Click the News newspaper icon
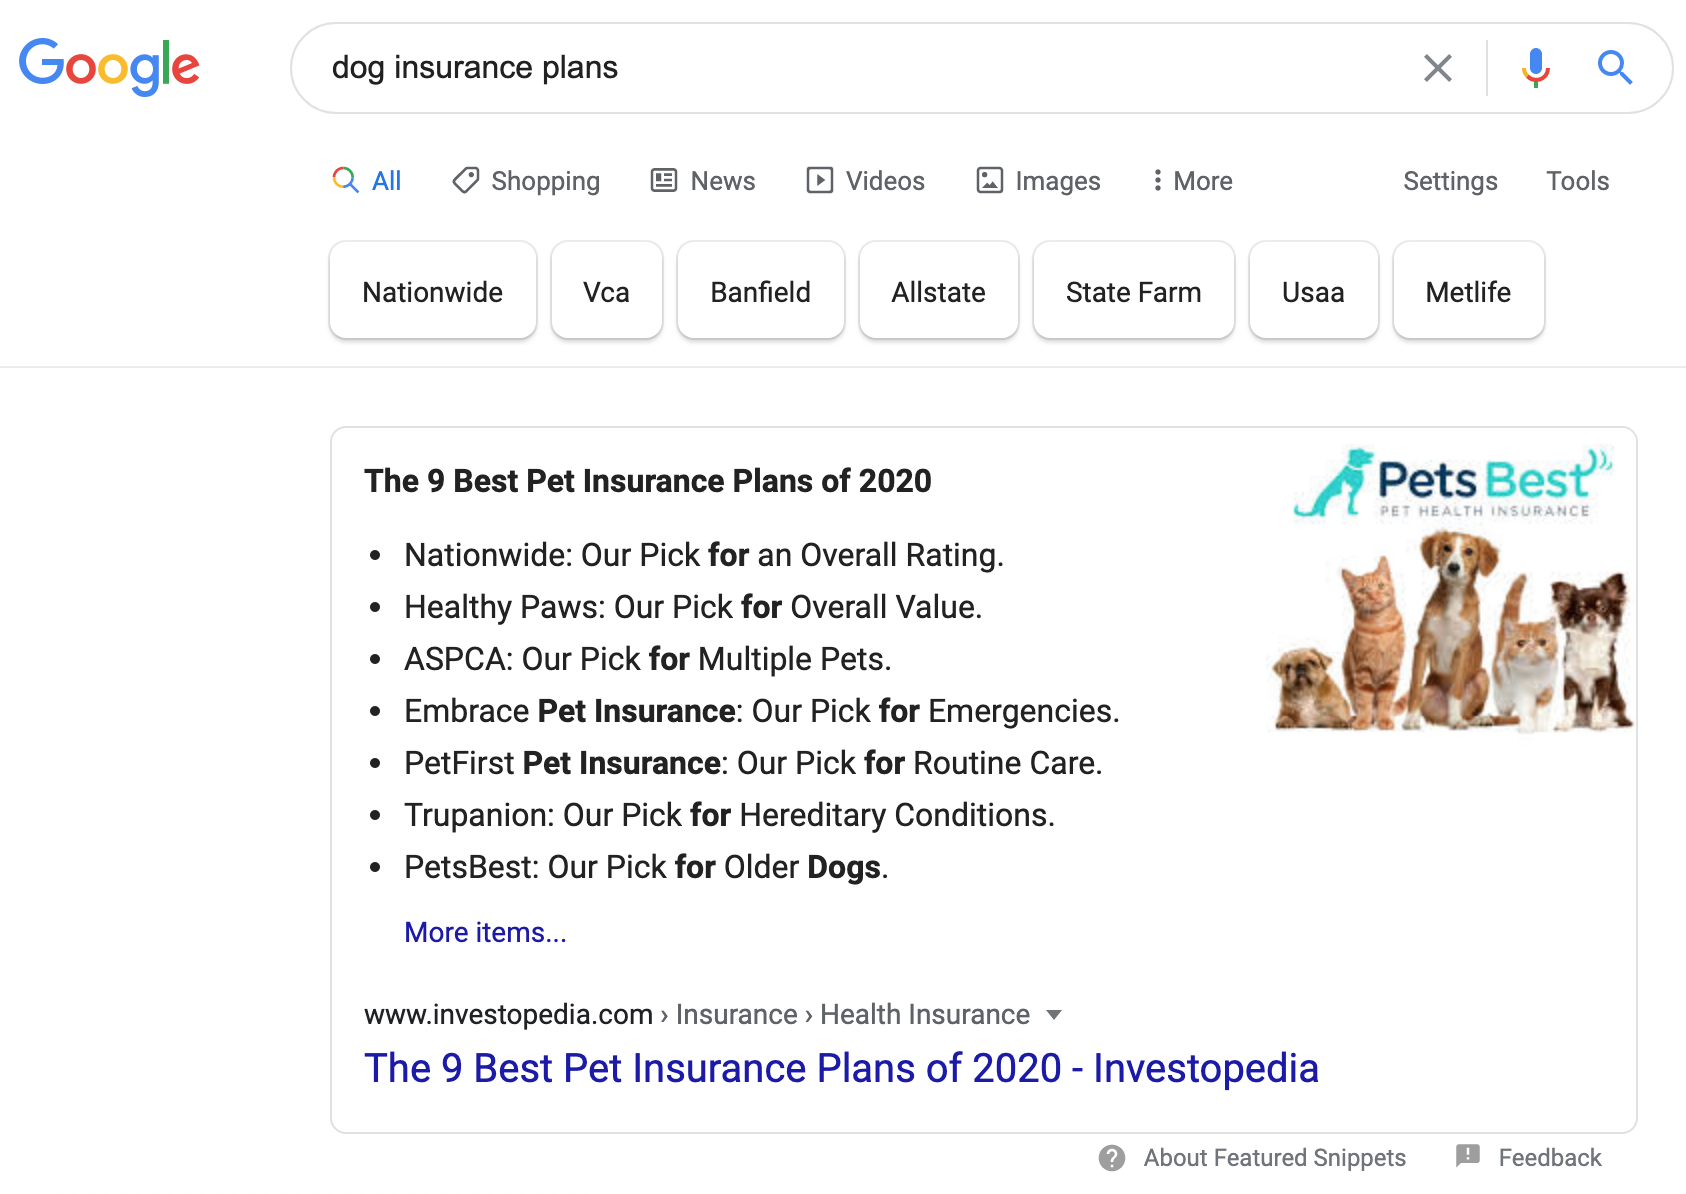Viewport: 1686px width, 1194px height. [x=663, y=181]
